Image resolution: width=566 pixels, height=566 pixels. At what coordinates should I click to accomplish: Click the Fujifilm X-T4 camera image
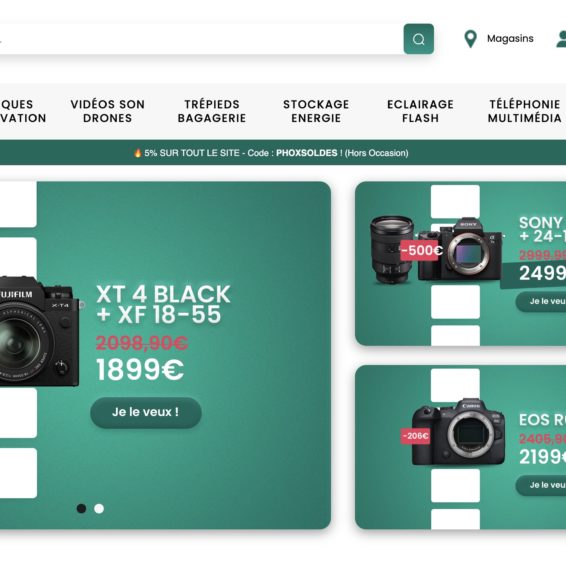[40, 331]
